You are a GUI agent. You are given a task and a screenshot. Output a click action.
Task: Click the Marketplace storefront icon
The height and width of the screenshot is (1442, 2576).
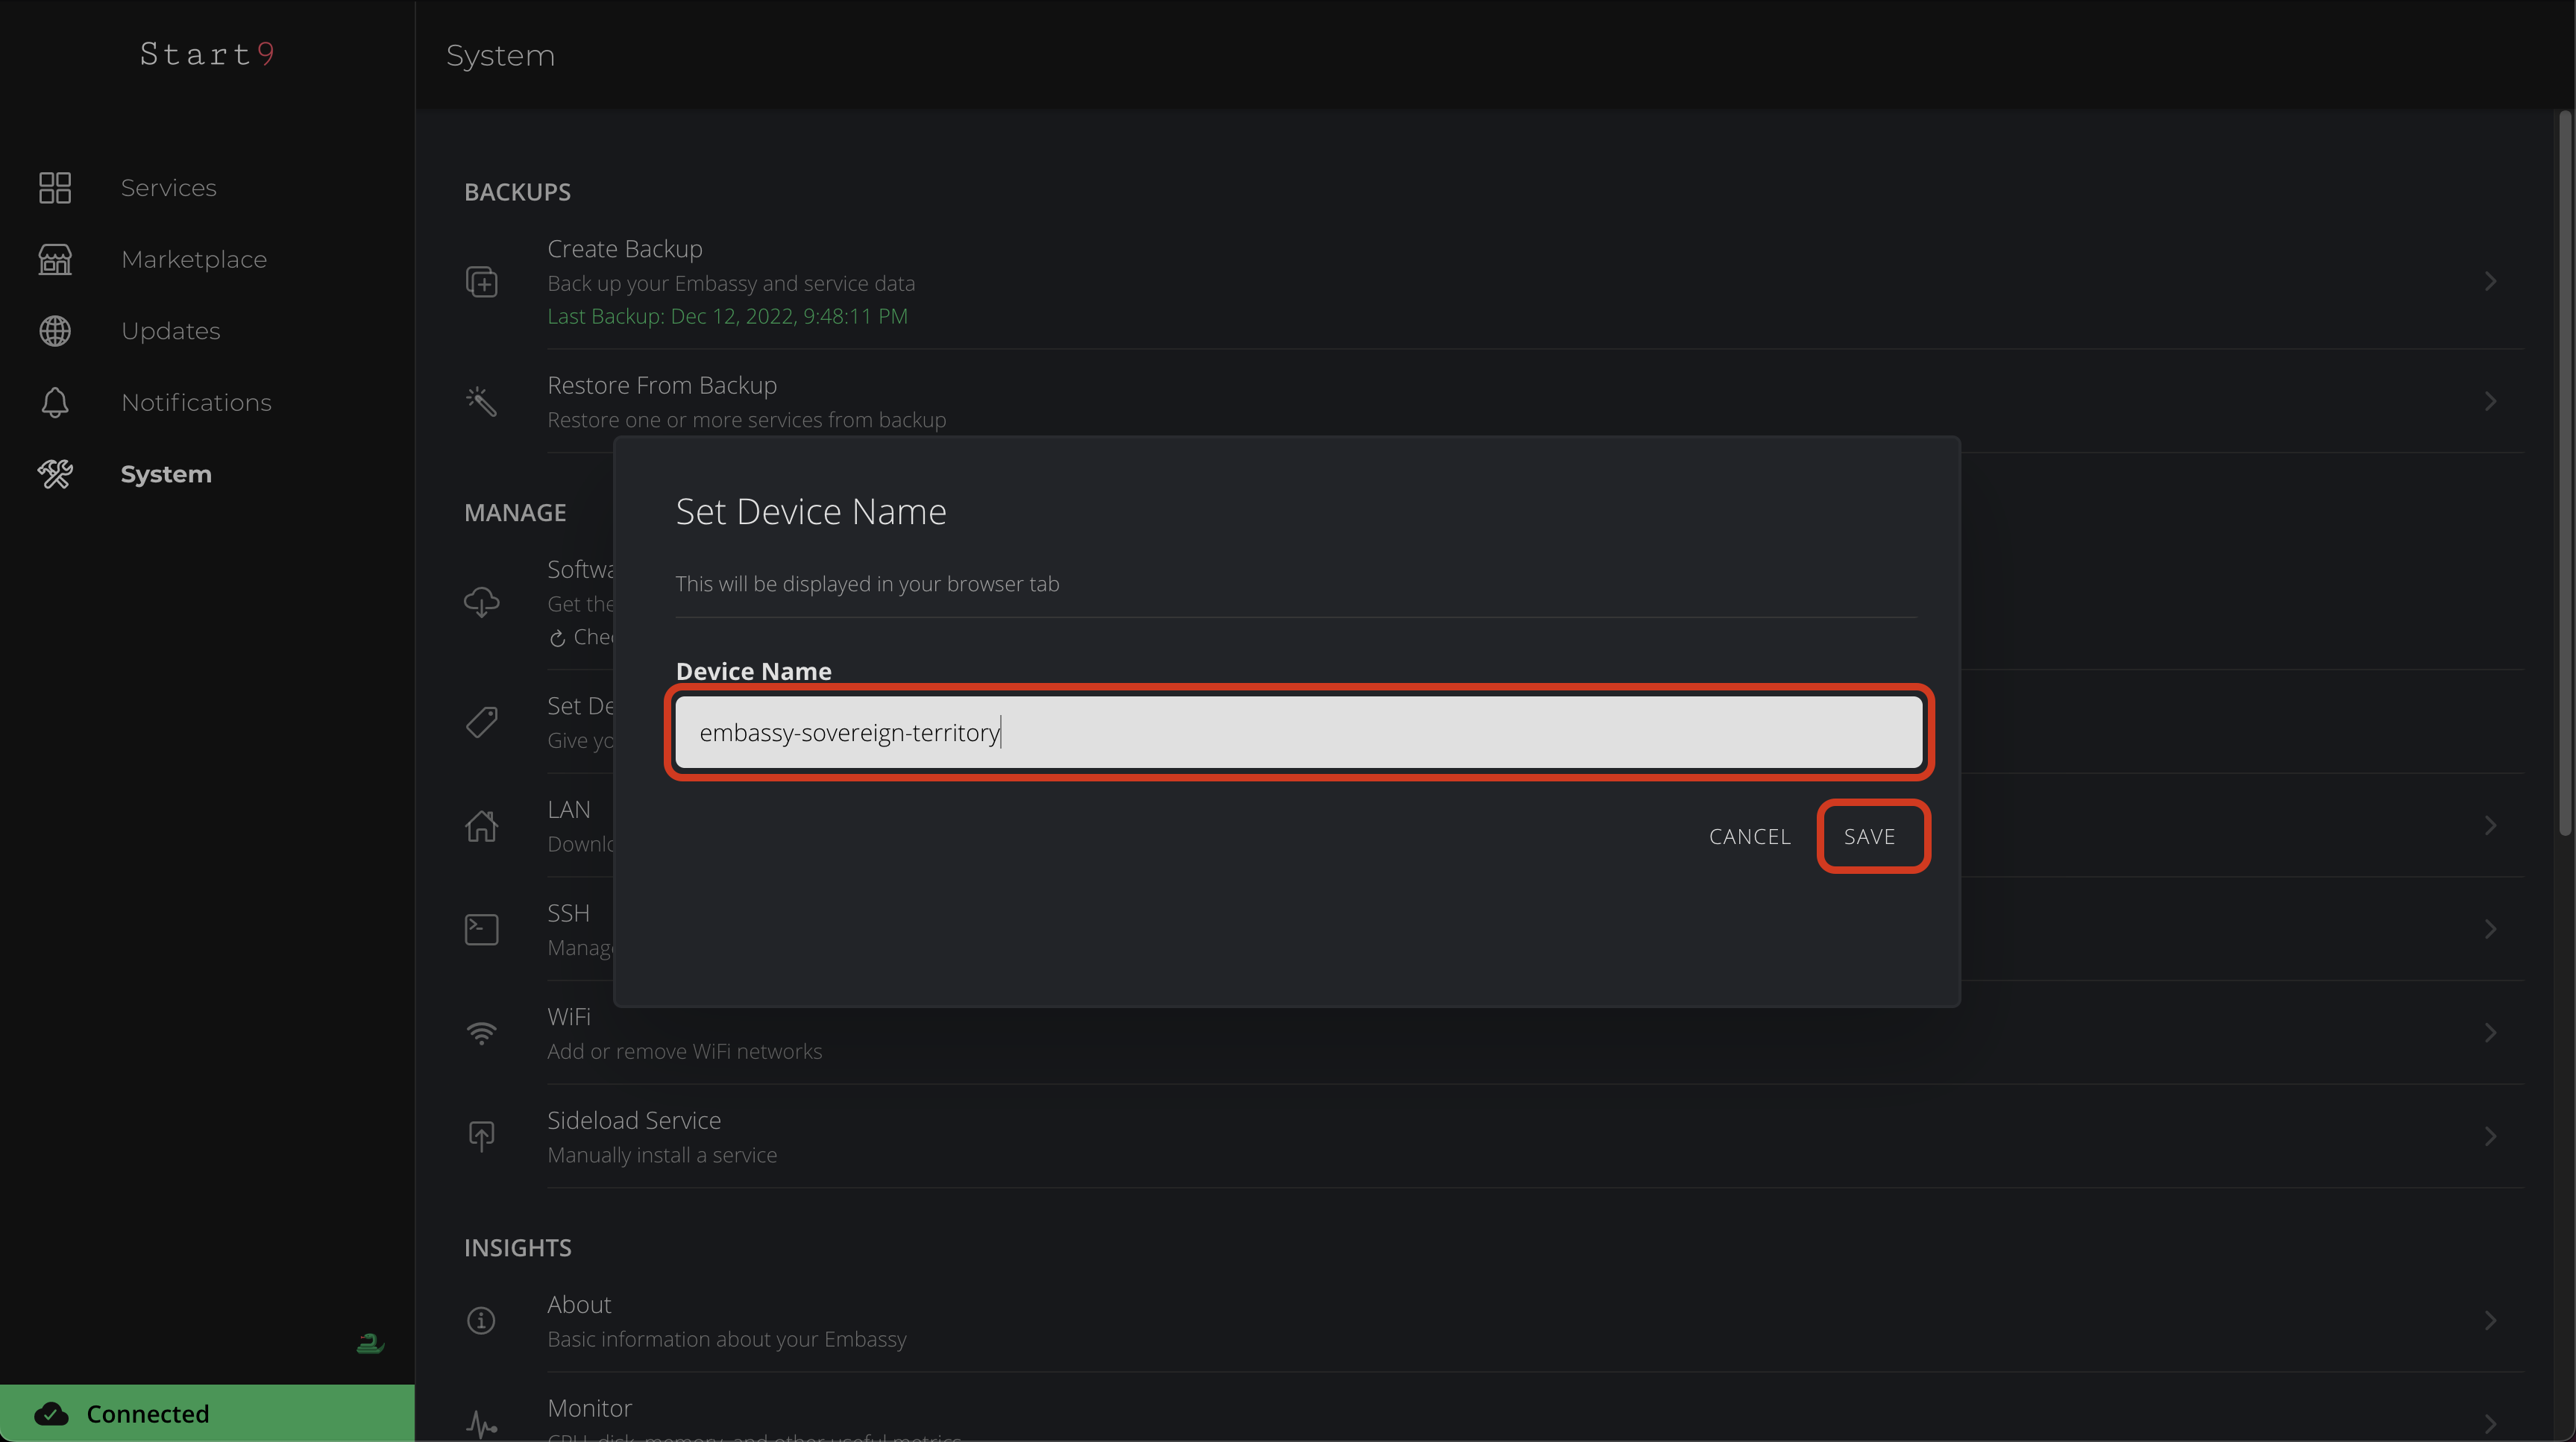coord(55,260)
